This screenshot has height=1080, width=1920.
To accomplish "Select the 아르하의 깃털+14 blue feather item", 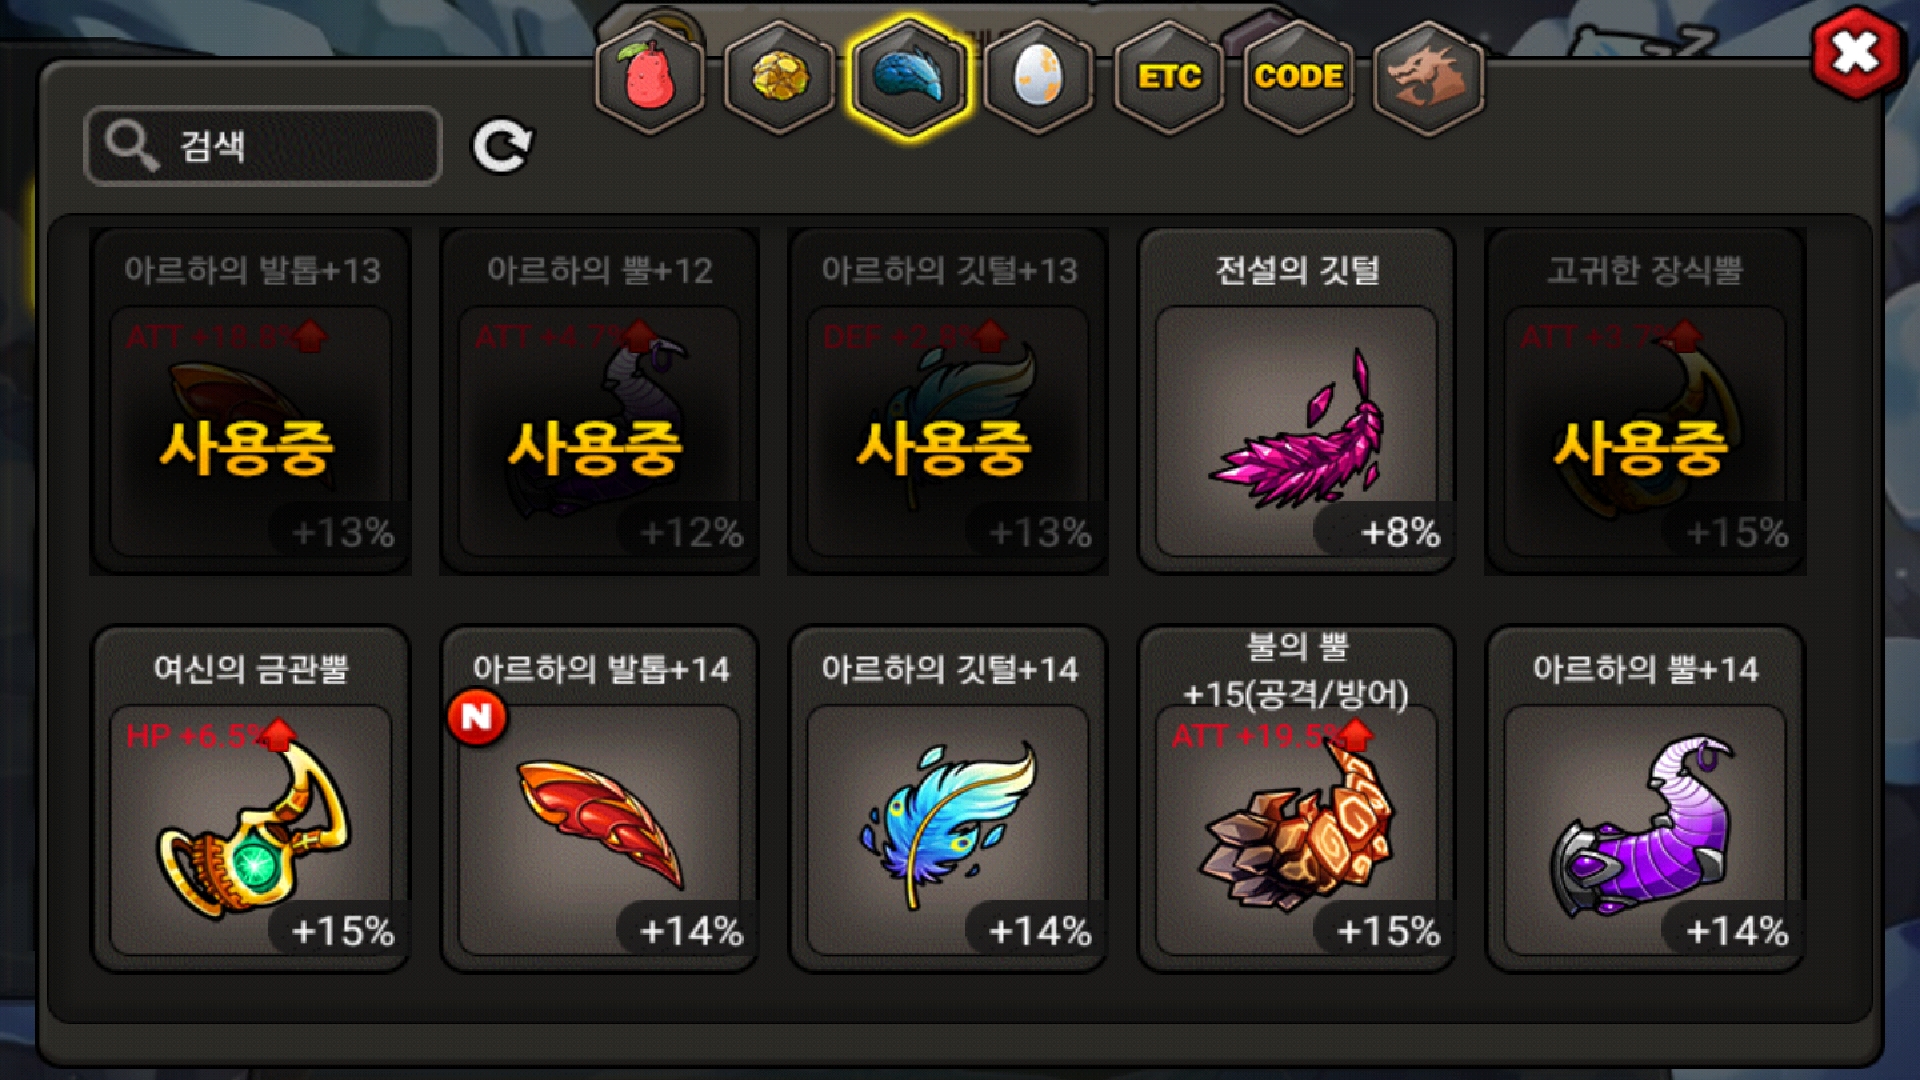I will point(949,799).
